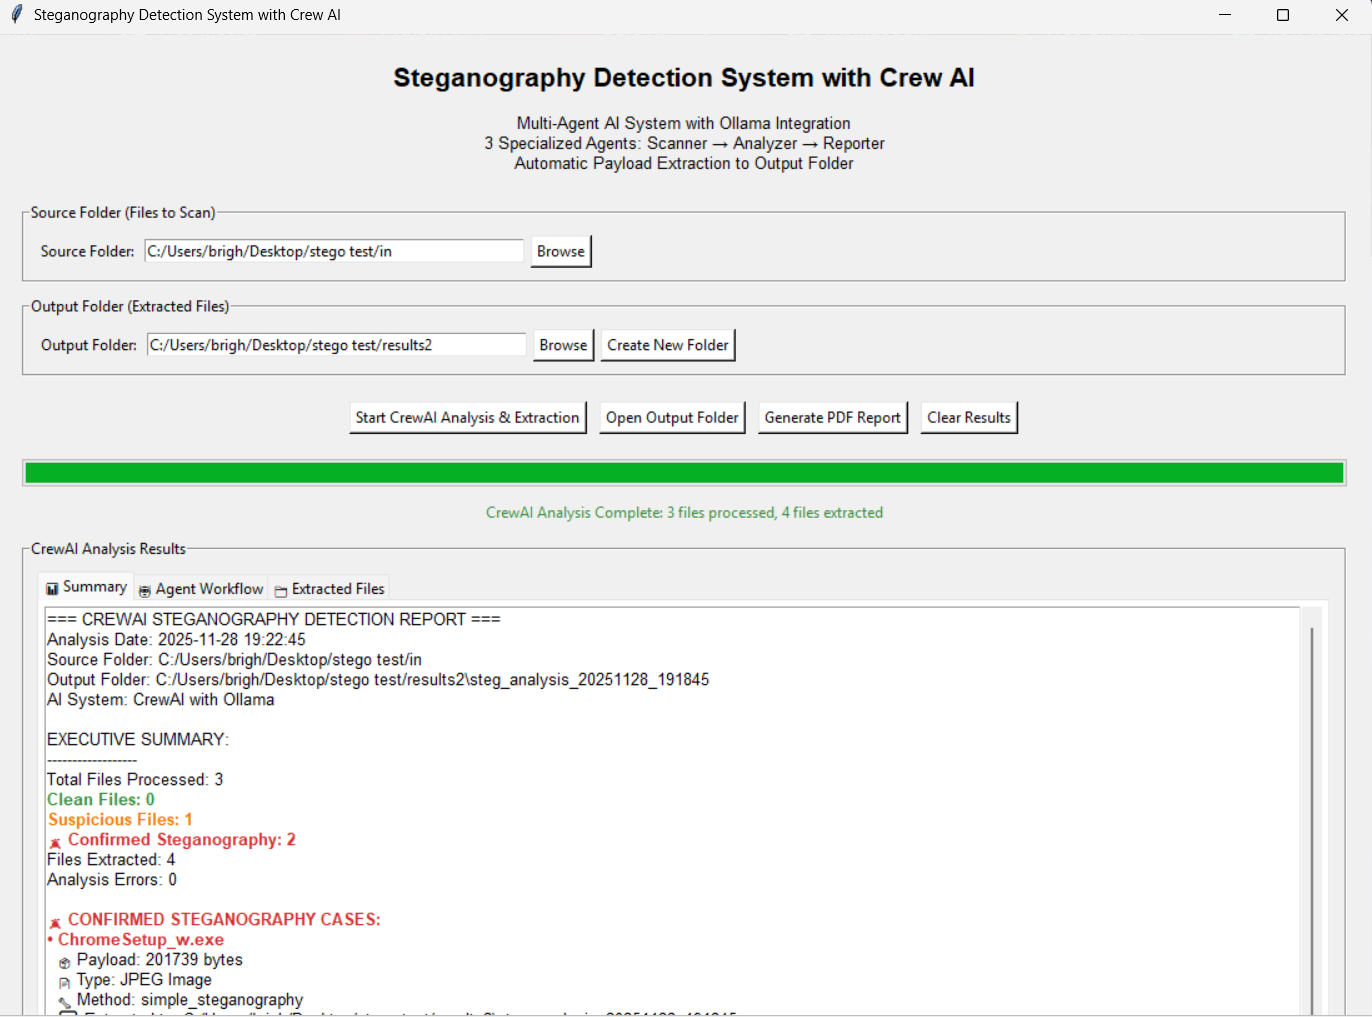Click the icon next to Payload: 201739 bytes

tap(64, 962)
